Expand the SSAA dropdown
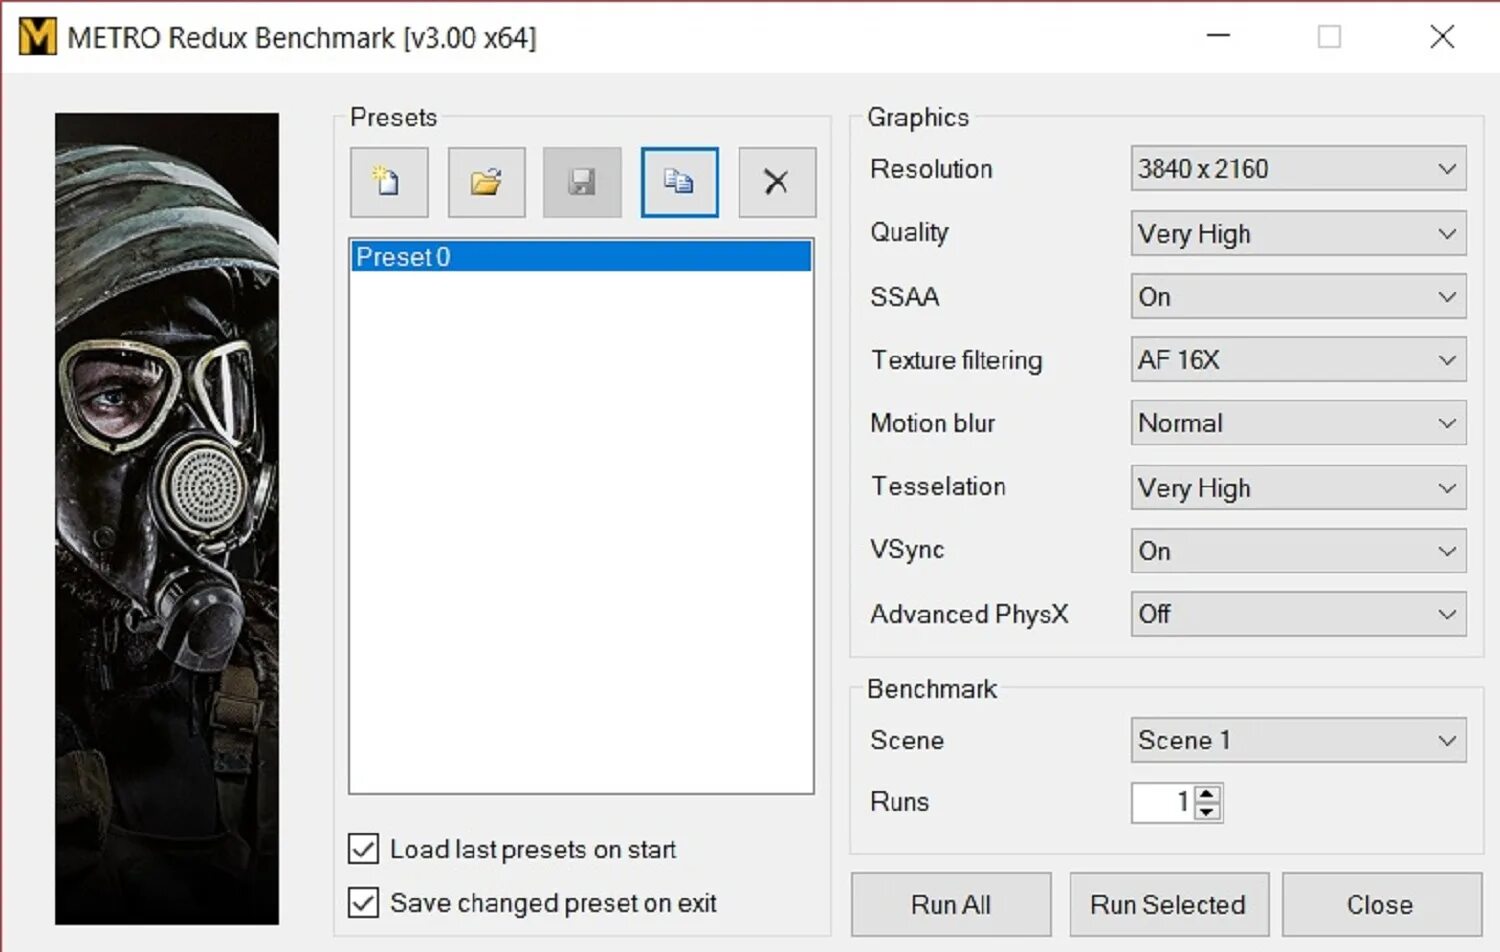 1298,297
